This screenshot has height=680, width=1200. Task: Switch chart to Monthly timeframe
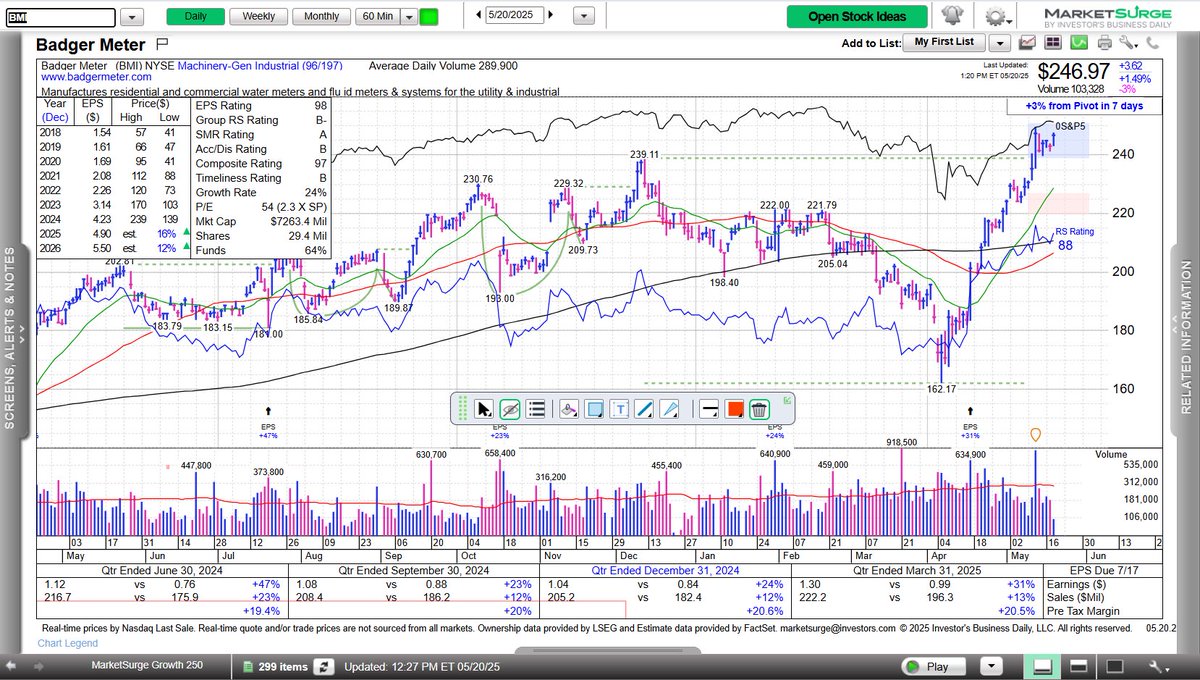321,16
